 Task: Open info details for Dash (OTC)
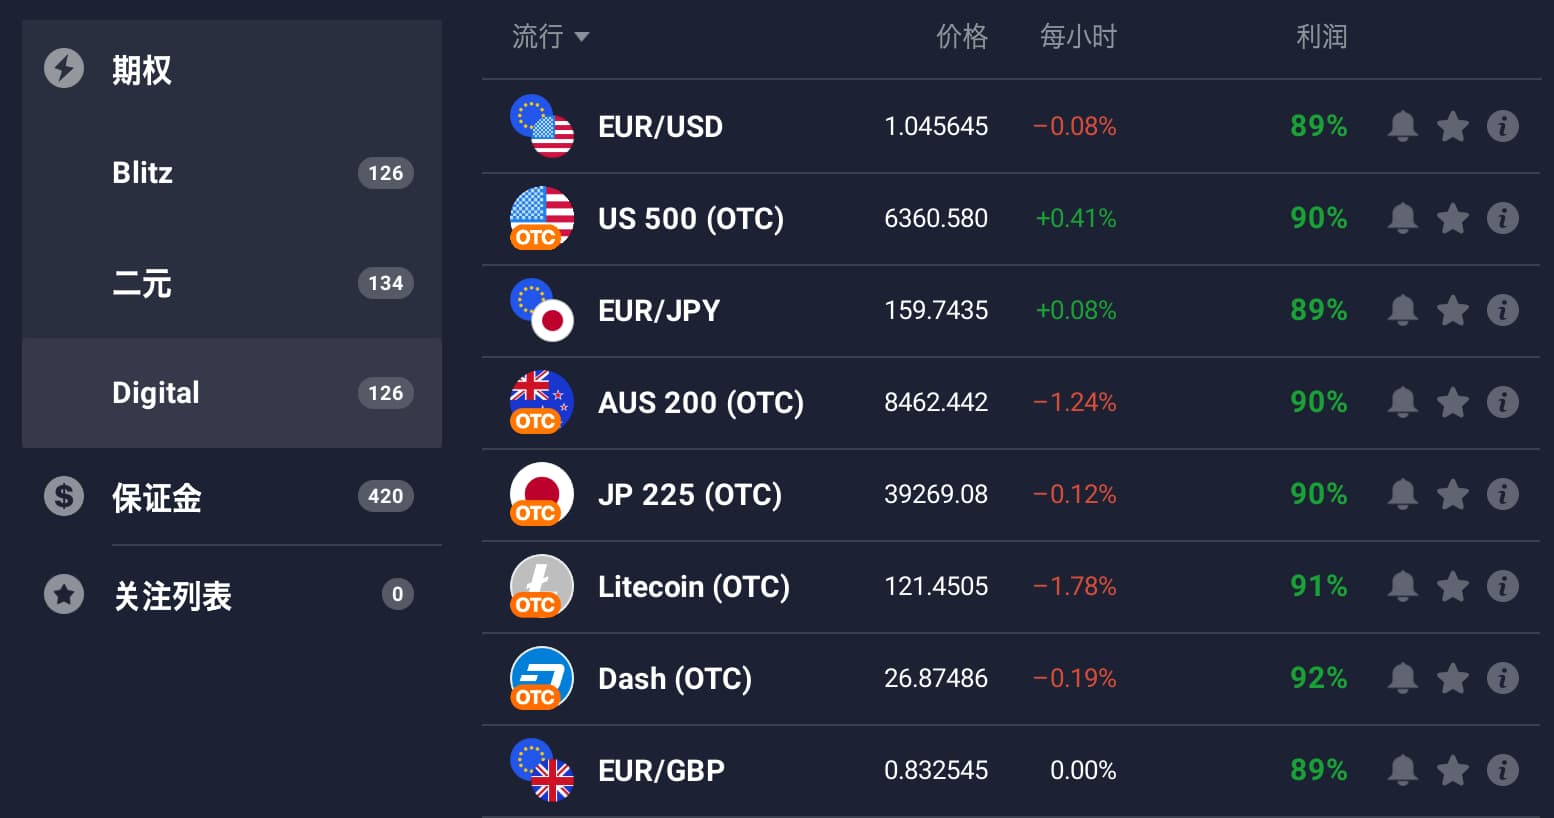click(x=1502, y=678)
